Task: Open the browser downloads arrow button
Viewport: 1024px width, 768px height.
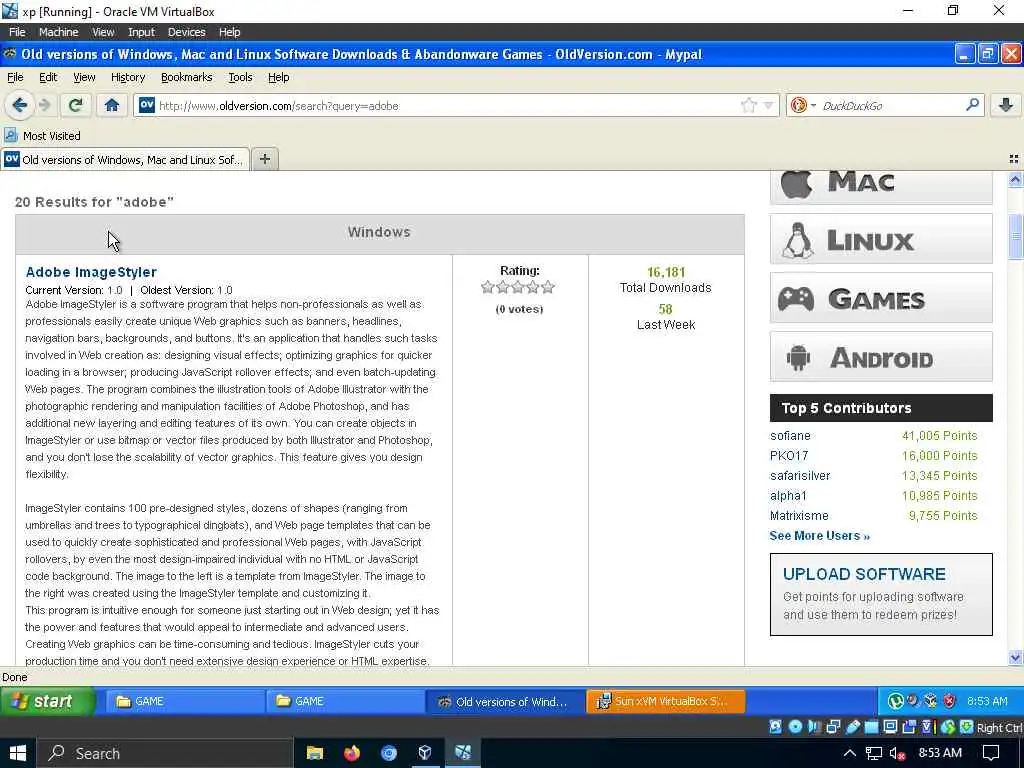Action: pyautogui.click(x=1006, y=105)
